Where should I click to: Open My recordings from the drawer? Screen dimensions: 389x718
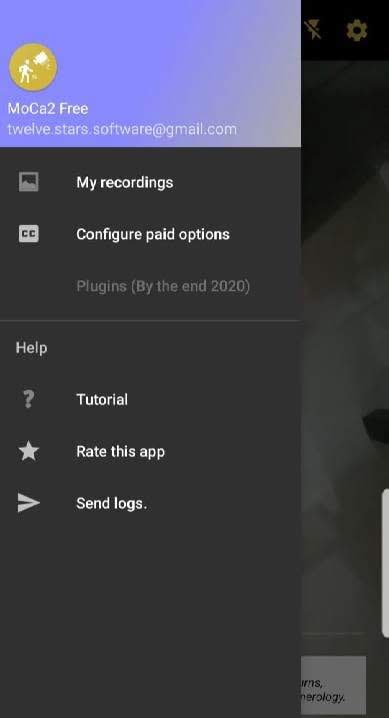point(150,182)
